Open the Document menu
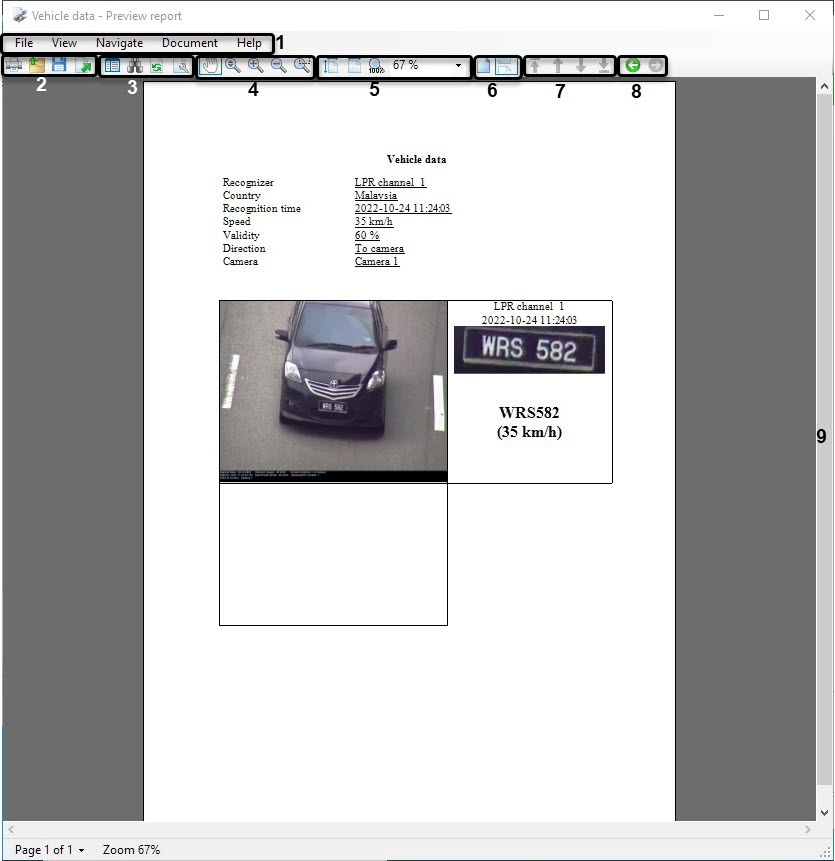 (x=189, y=43)
